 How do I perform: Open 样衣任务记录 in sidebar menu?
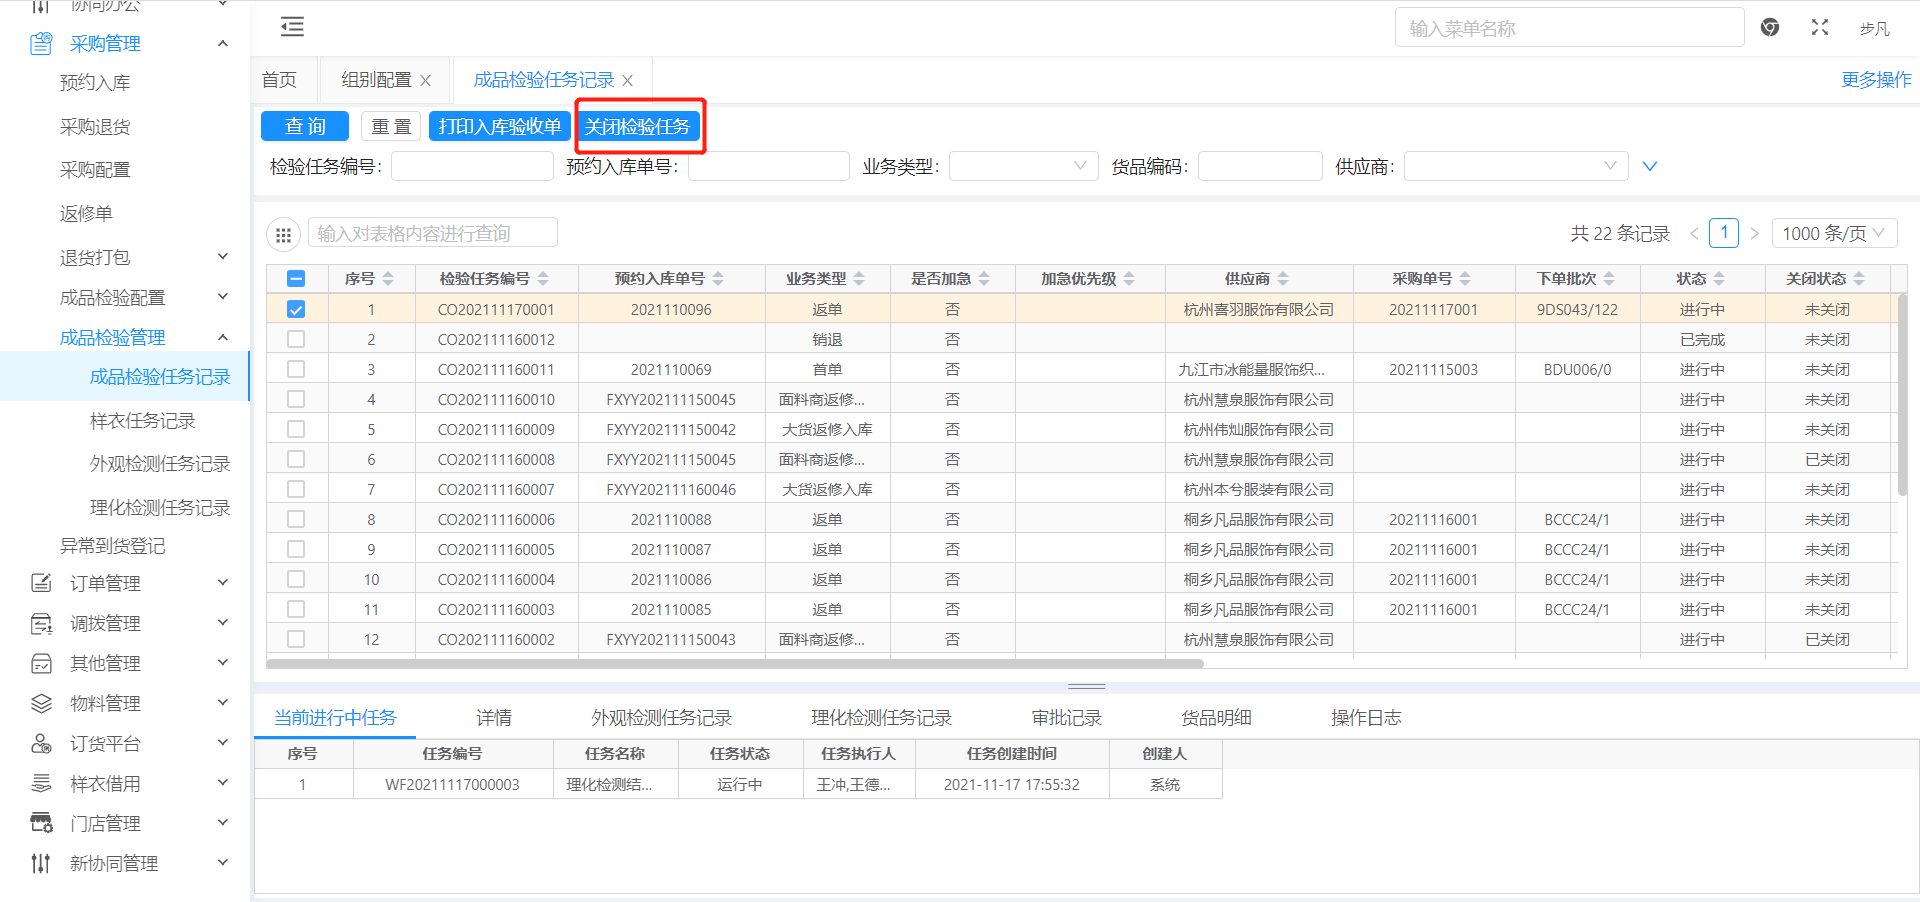tap(143, 421)
